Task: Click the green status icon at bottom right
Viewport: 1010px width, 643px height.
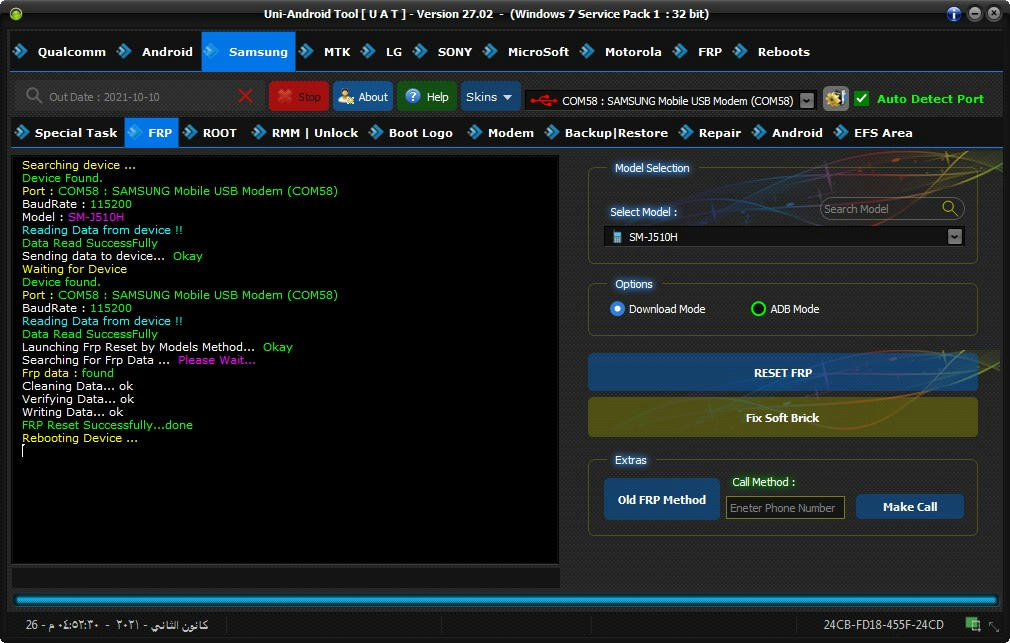Action: click(973, 624)
